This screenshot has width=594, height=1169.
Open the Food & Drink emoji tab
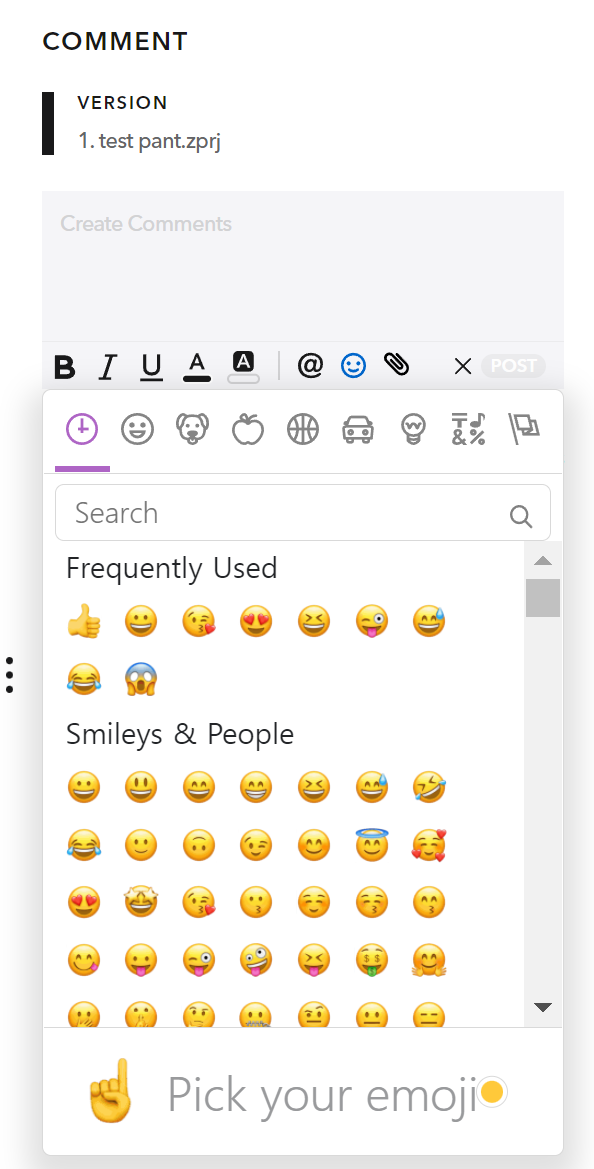[248, 429]
